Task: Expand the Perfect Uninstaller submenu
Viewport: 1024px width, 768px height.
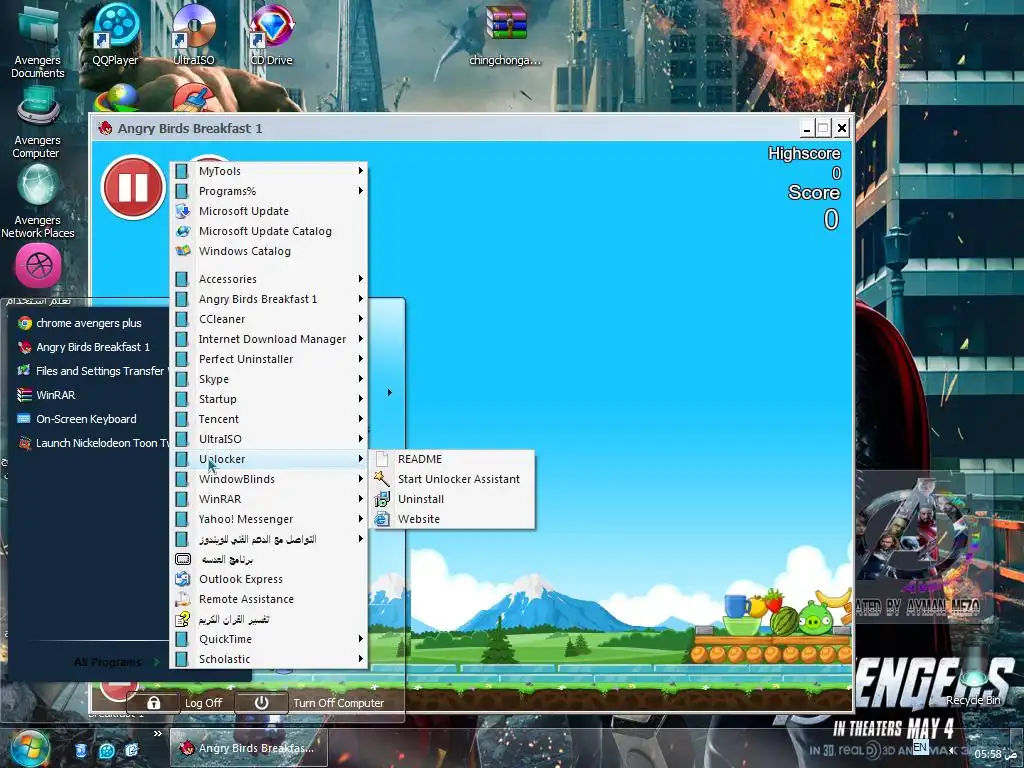Action: (x=269, y=359)
